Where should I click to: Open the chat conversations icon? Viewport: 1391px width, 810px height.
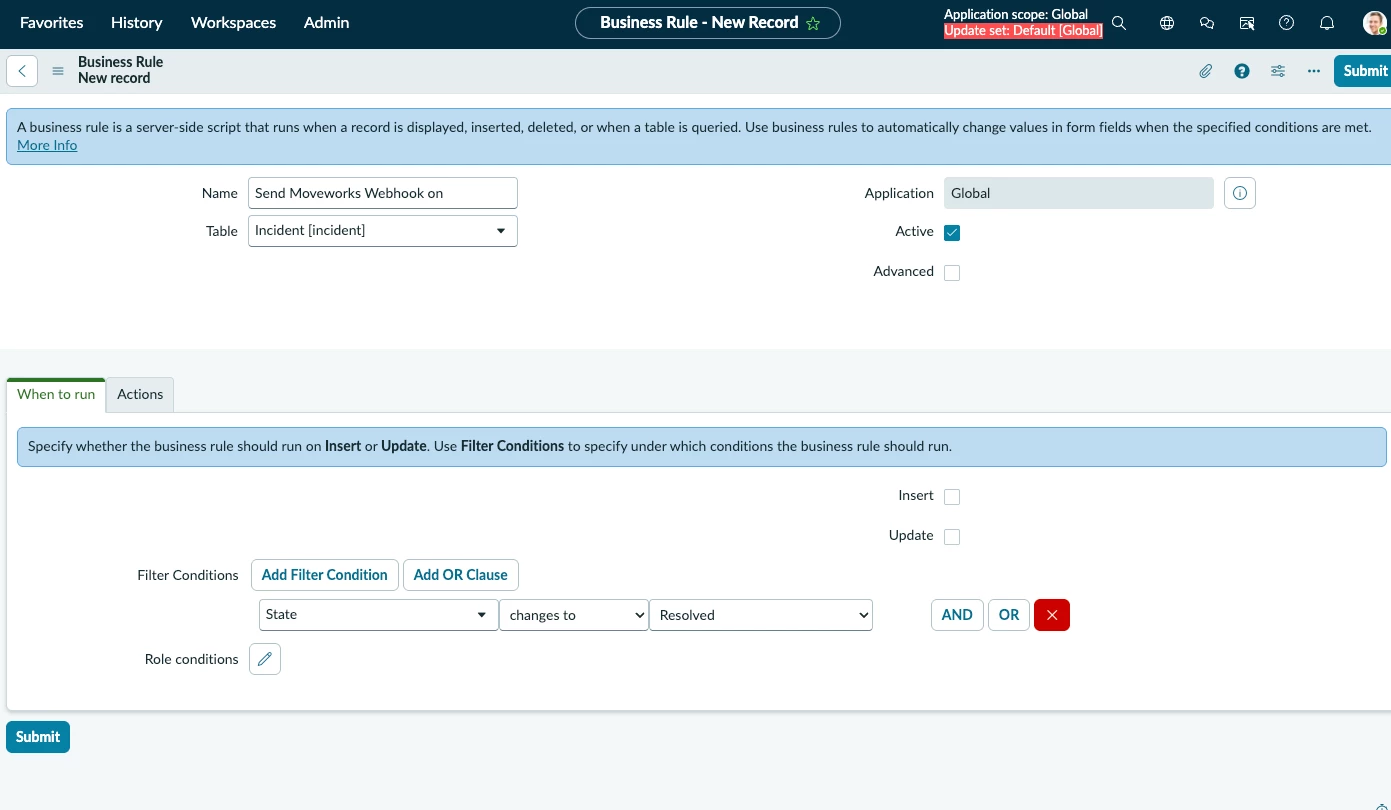point(1207,23)
